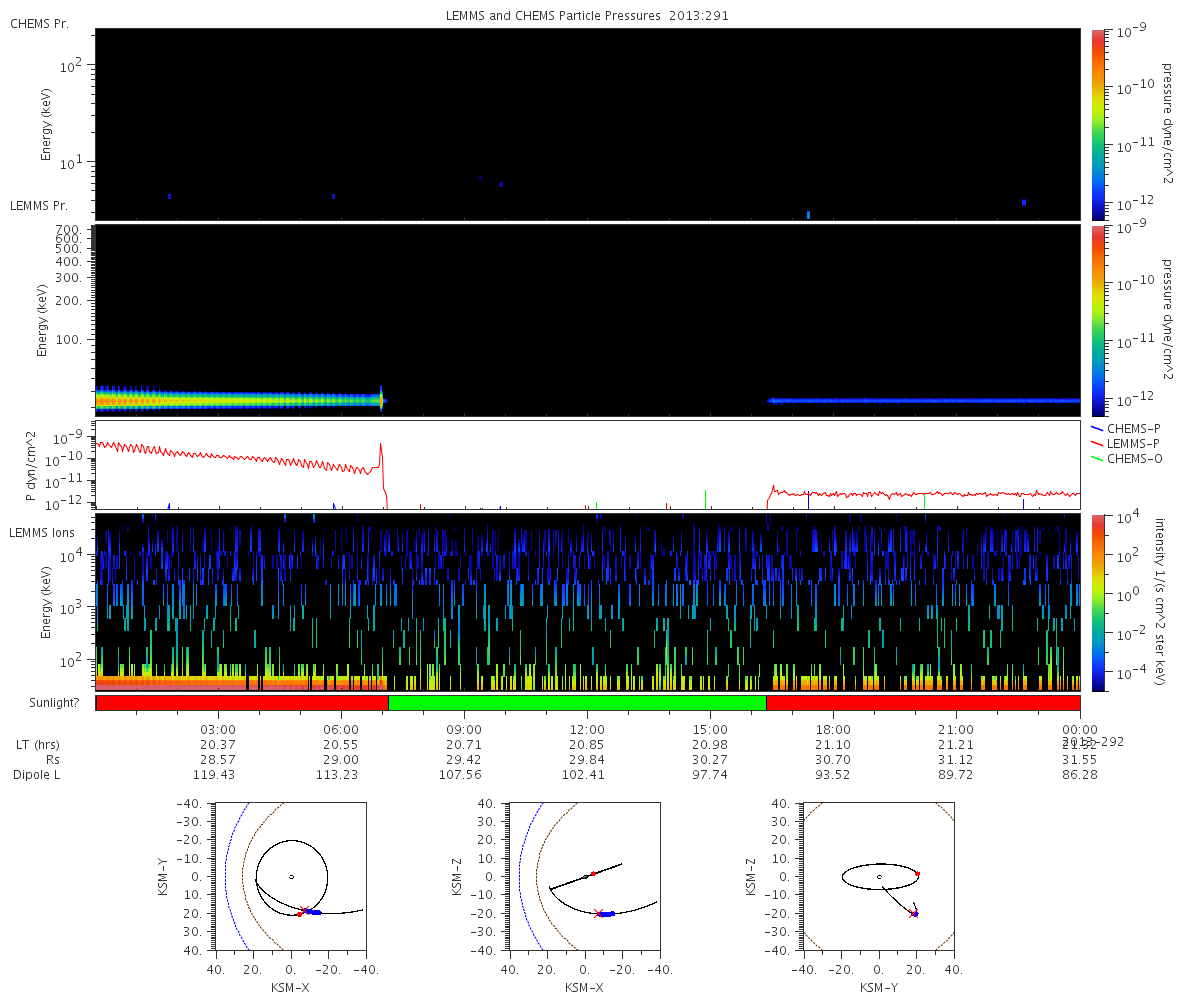Click the small circle at the KSM-X/KSM-Y plot center
Image resolution: width=1200 pixels, height=1000 pixels.
(x=291, y=877)
